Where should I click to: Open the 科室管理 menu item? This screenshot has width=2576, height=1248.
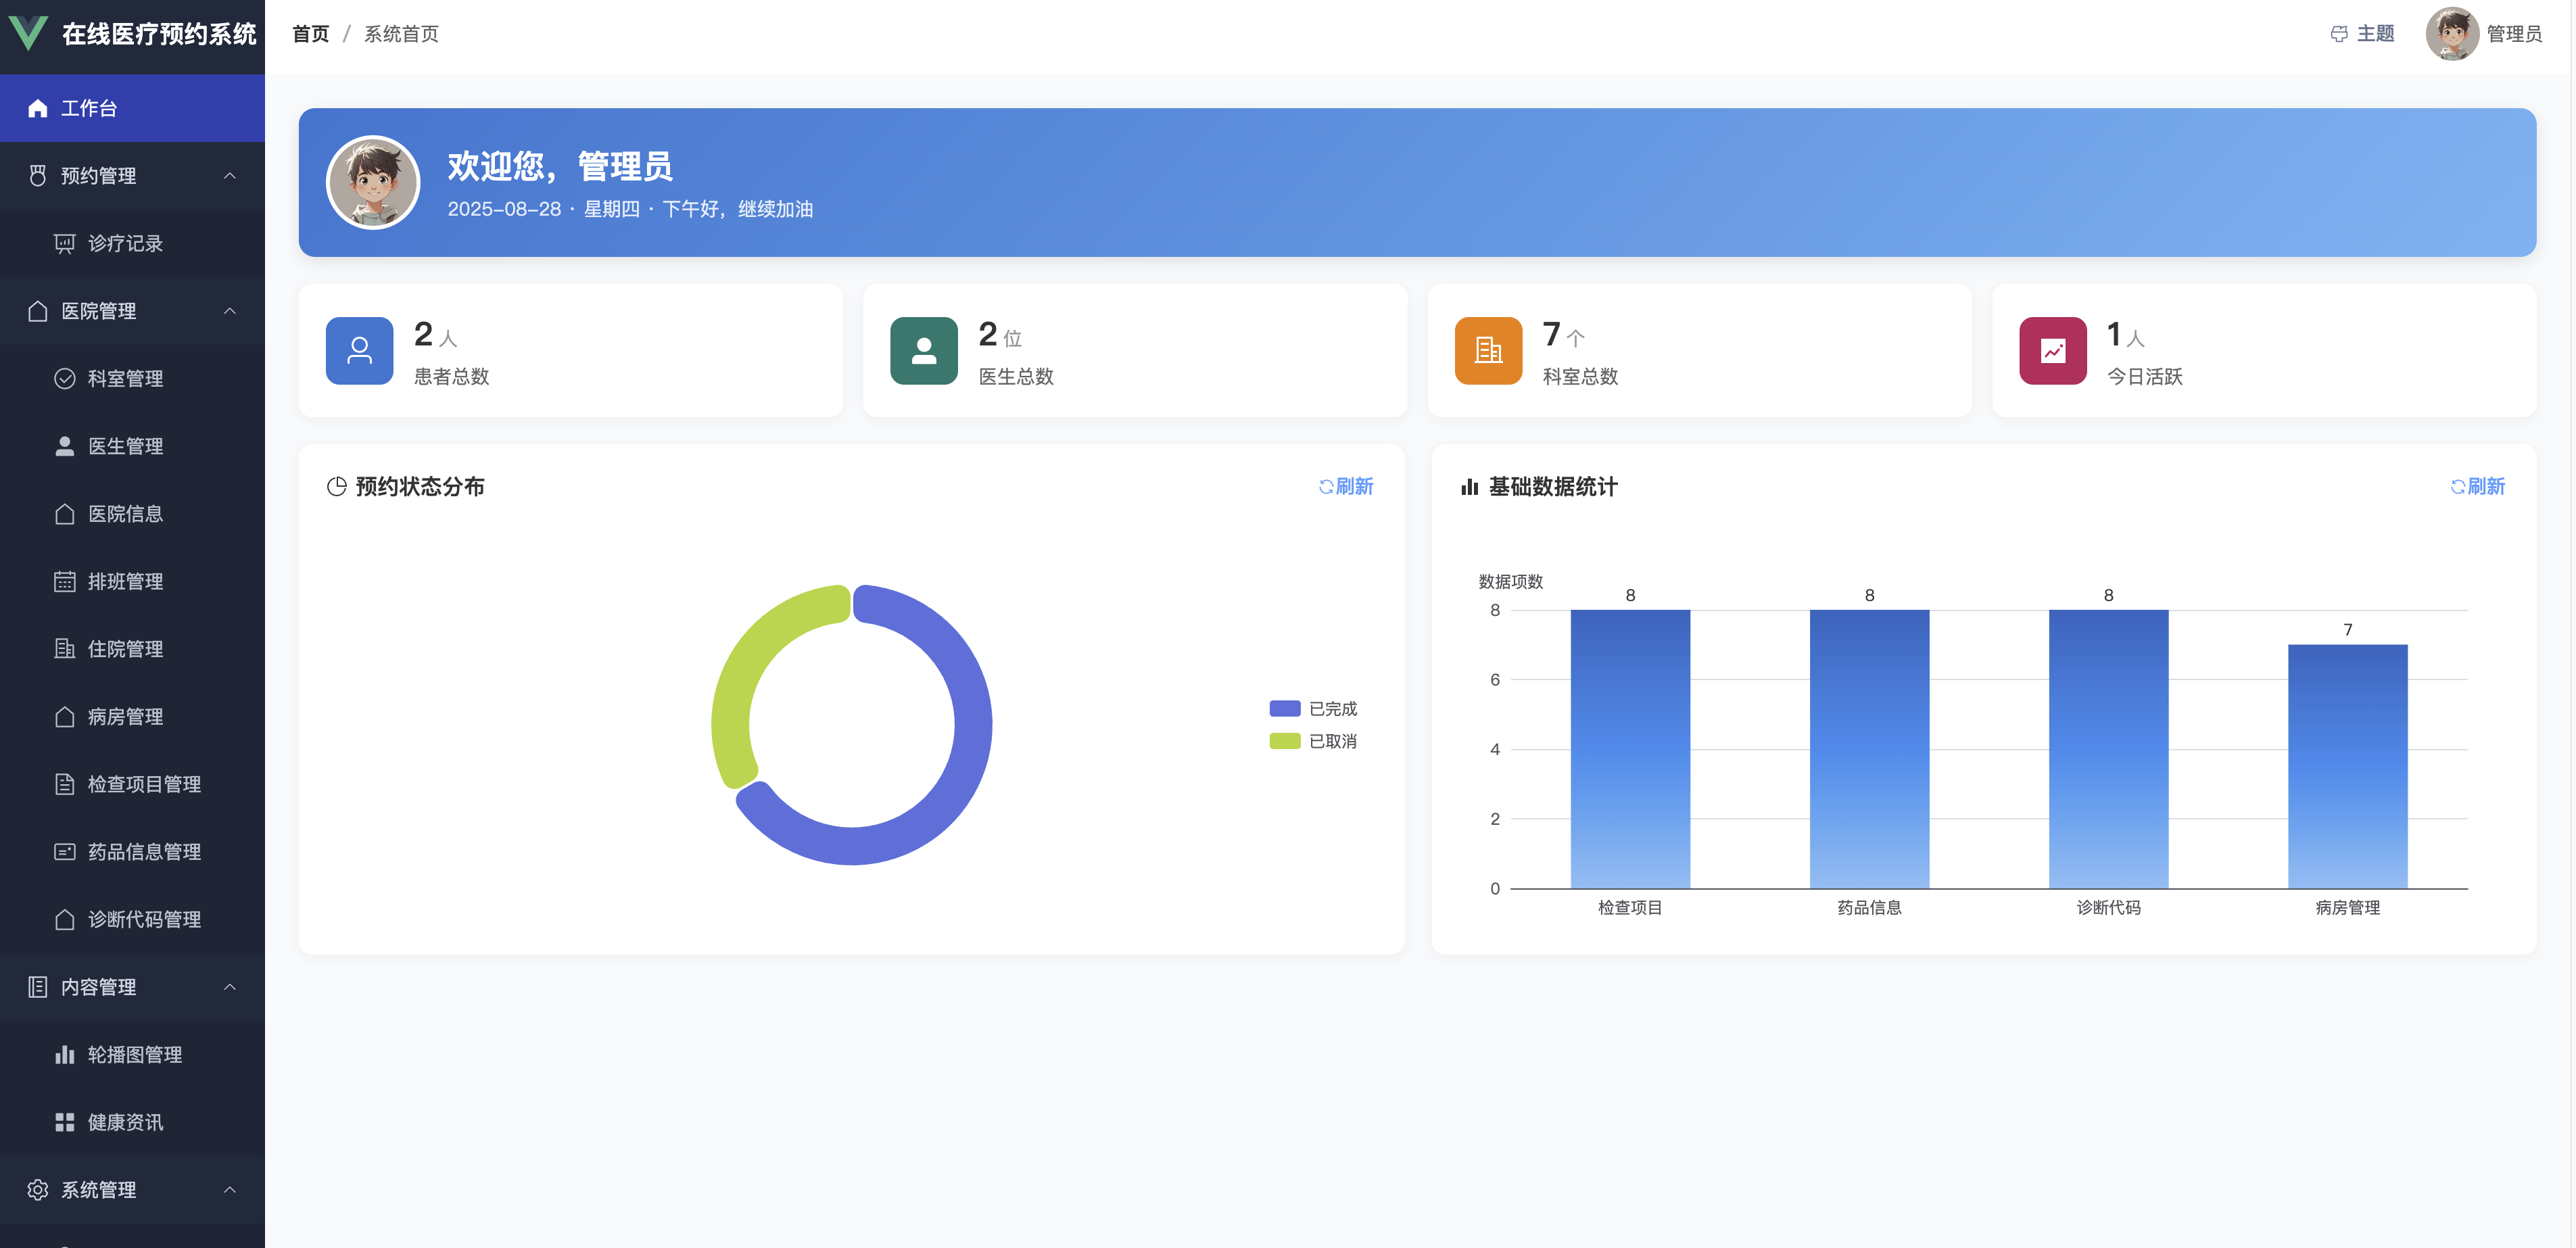point(125,379)
